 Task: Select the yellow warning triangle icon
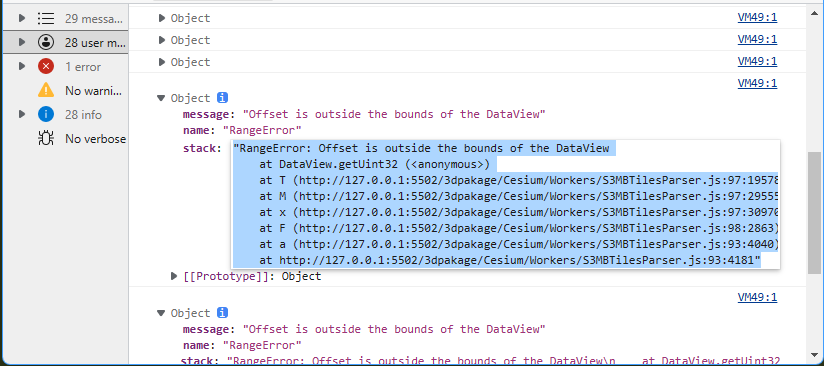(46, 90)
